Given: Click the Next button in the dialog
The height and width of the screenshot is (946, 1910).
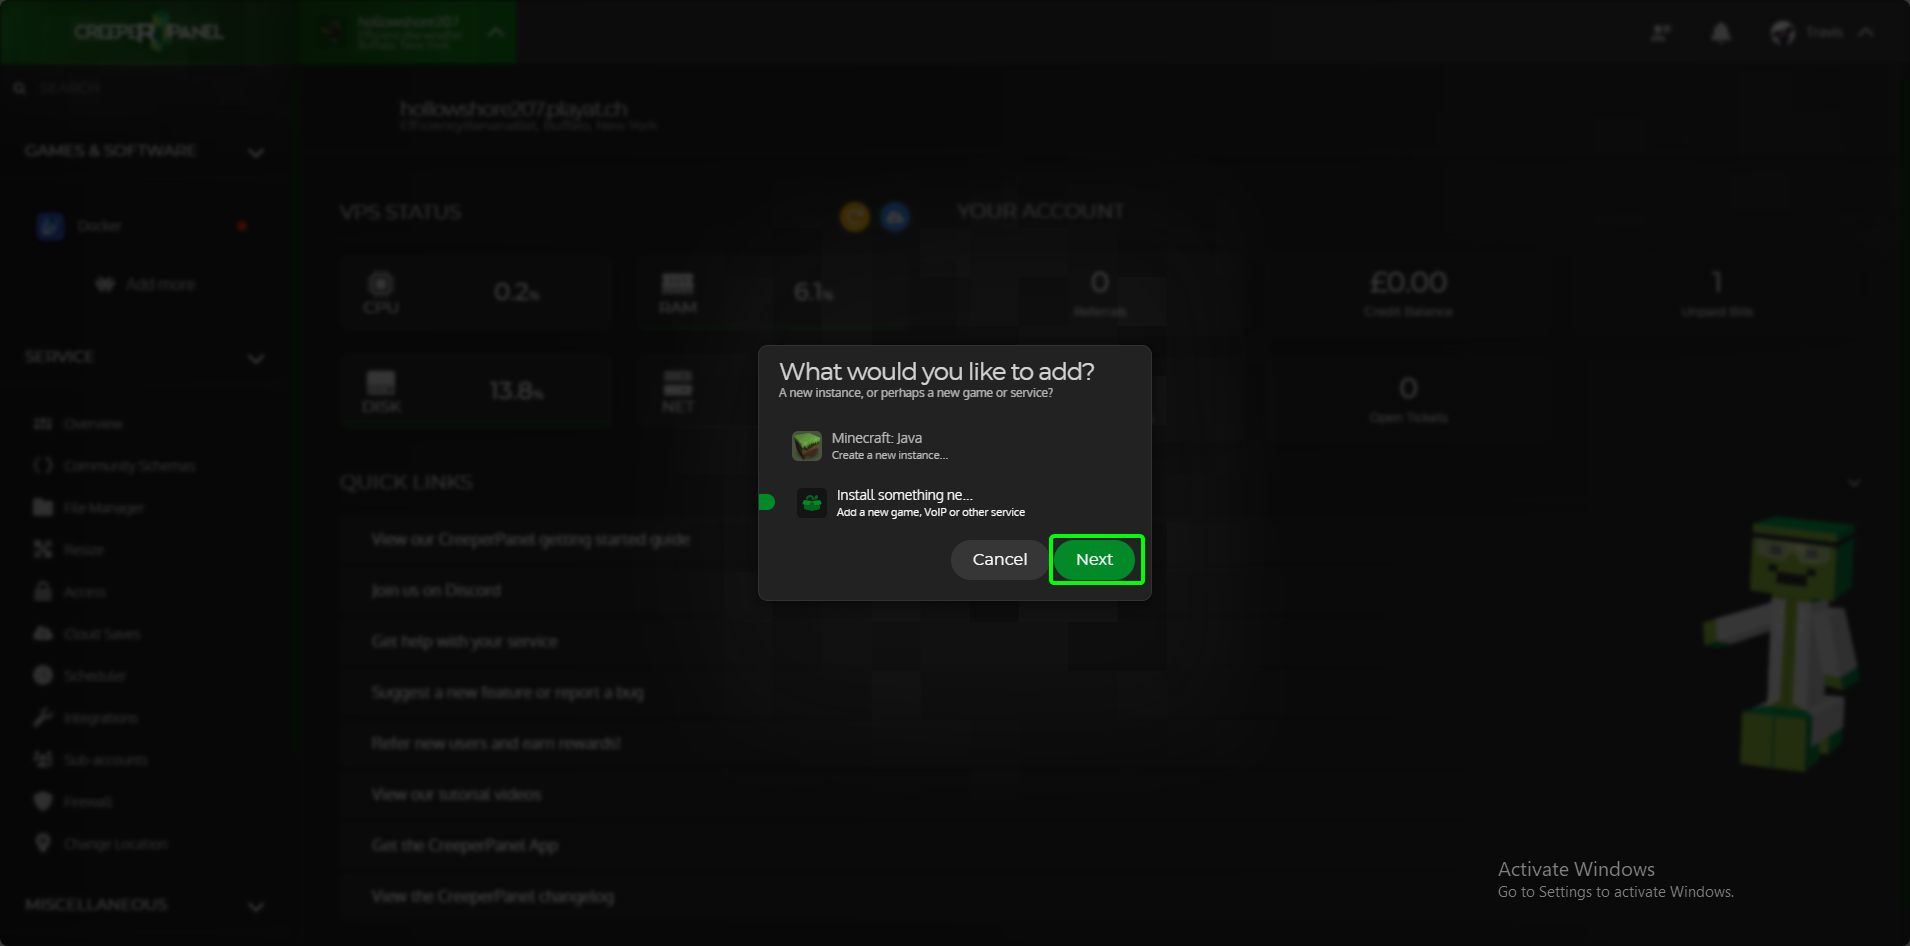Looking at the screenshot, I should click(x=1095, y=560).
